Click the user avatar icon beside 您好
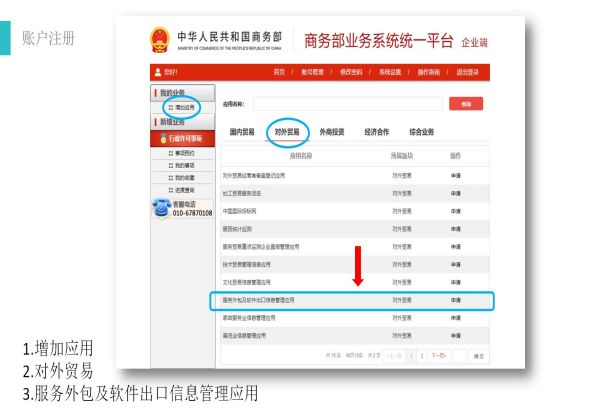The height and width of the screenshot is (420, 600). [x=157, y=72]
